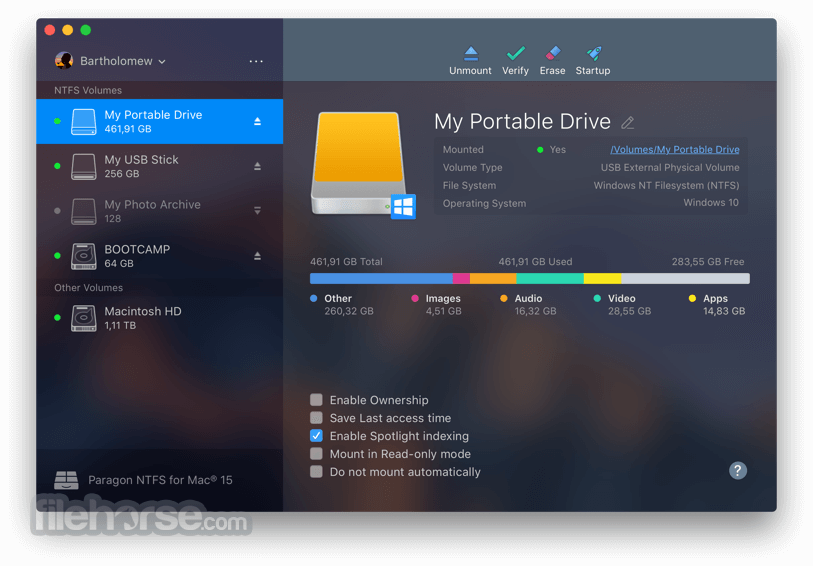
Task: Click the Audio 16,32 GB legend entry
Action: pyautogui.click(x=528, y=304)
